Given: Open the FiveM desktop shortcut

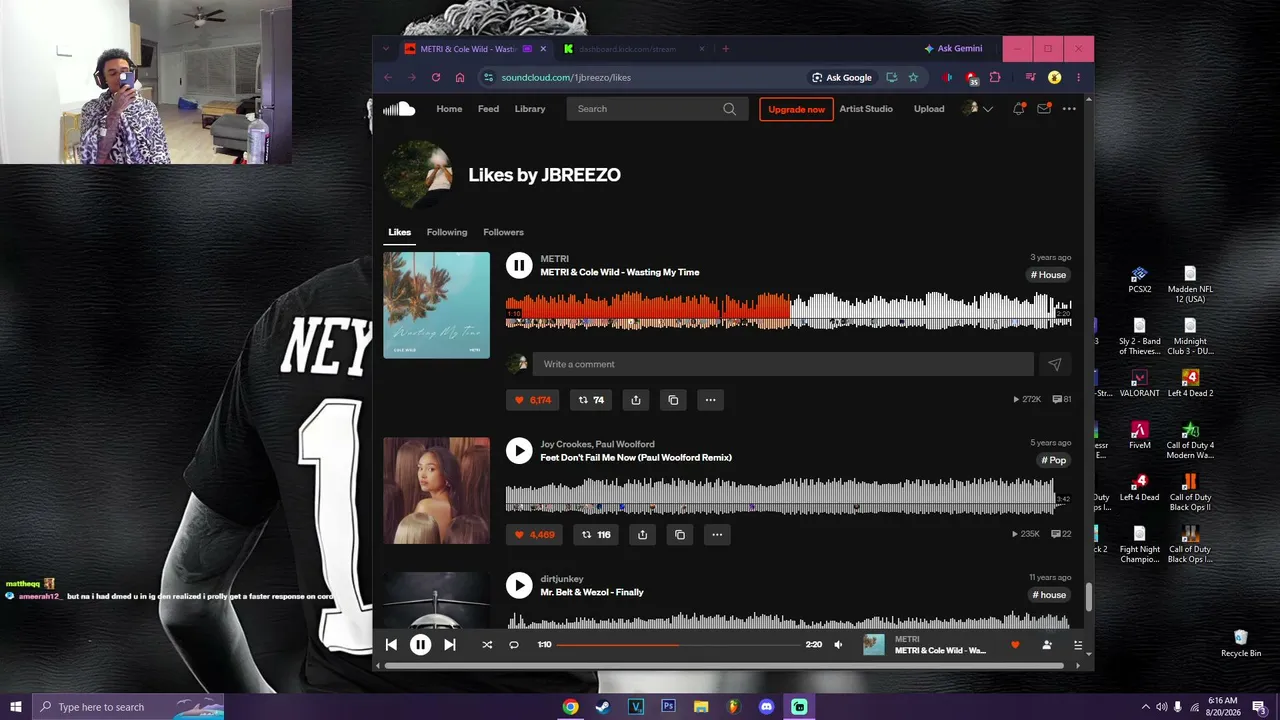Looking at the screenshot, I should [x=1139, y=434].
